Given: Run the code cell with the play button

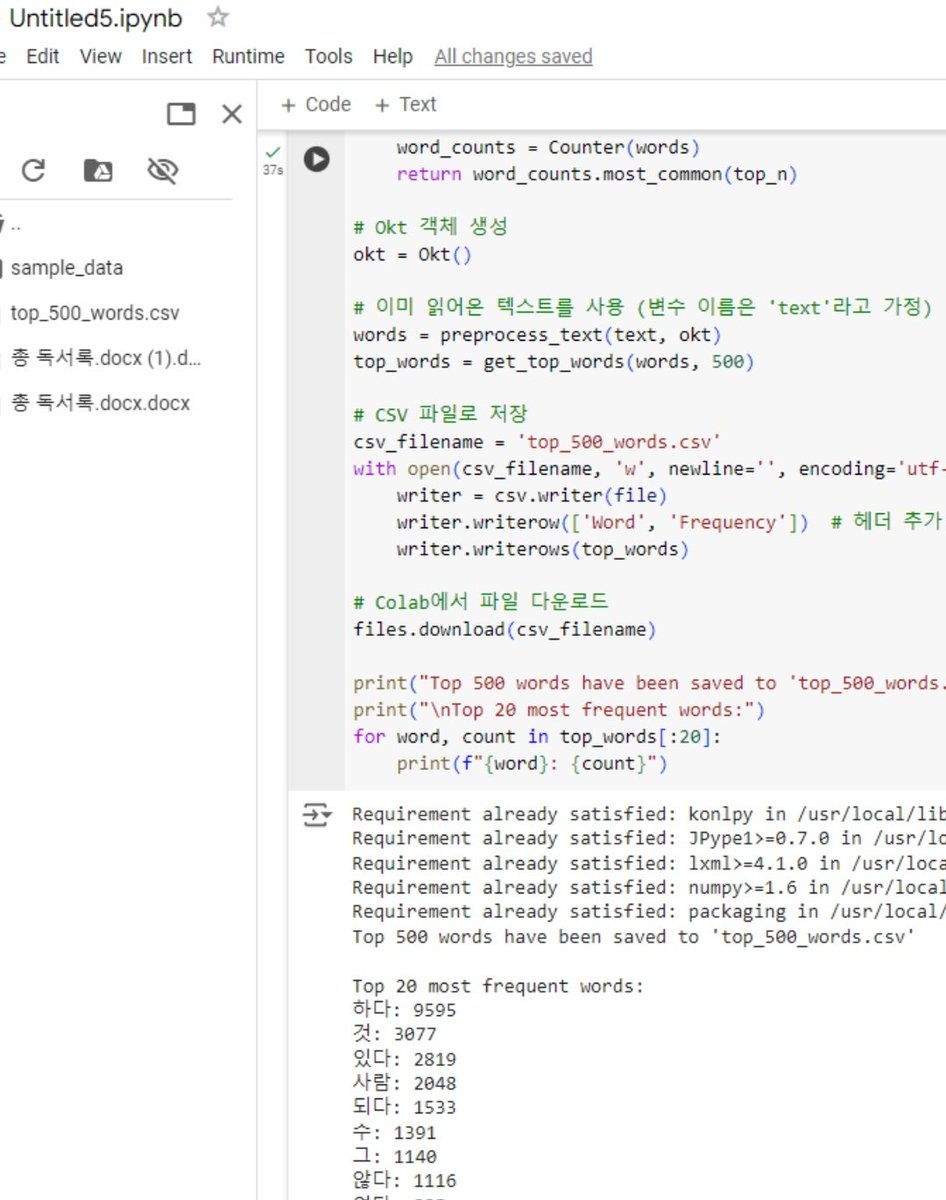Looking at the screenshot, I should [316, 158].
